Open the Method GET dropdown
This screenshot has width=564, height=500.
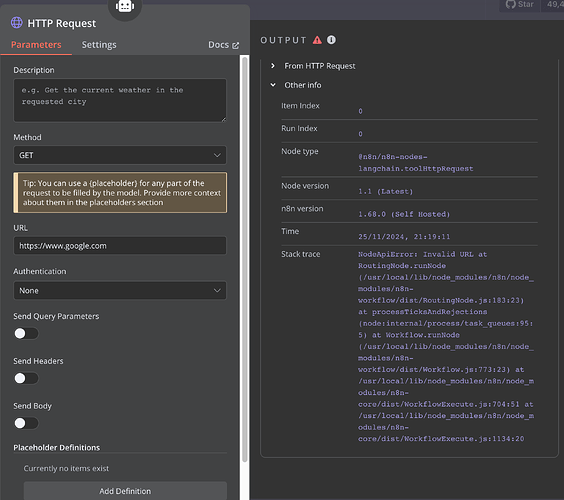120,155
